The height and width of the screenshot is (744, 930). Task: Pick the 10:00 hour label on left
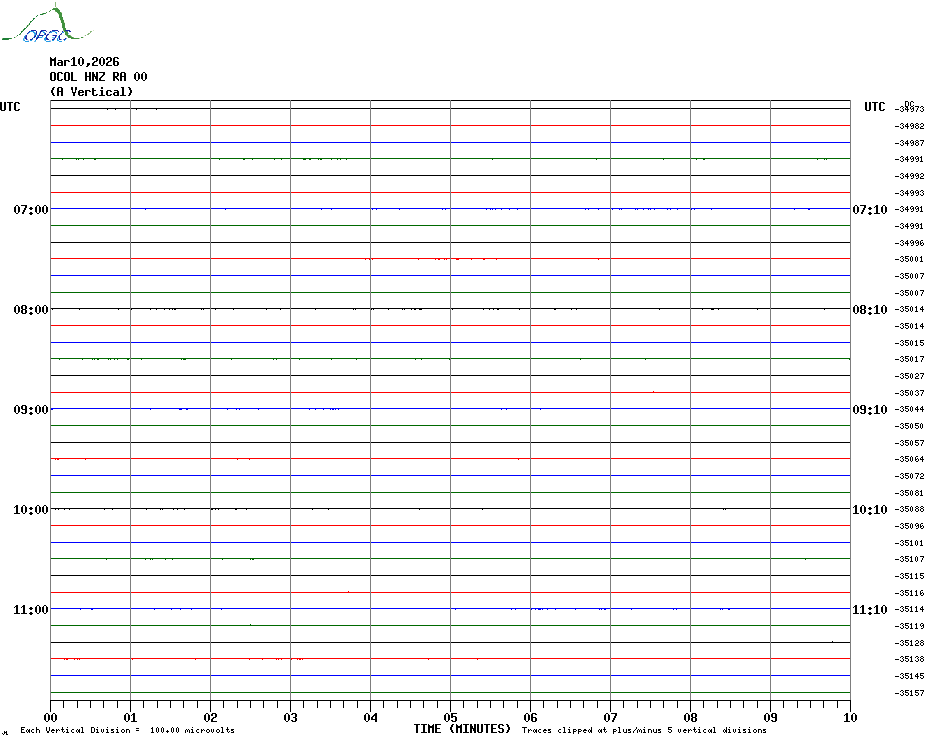31,510
